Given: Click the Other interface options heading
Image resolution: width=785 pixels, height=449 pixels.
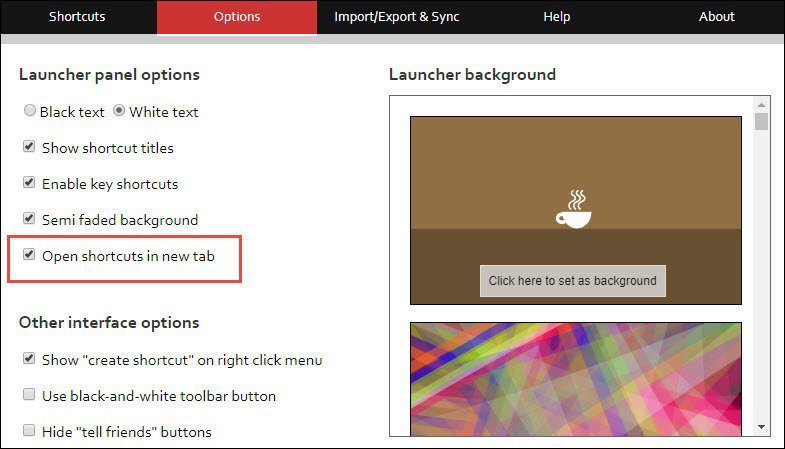Looking at the screenshot, I should (109, 323).
